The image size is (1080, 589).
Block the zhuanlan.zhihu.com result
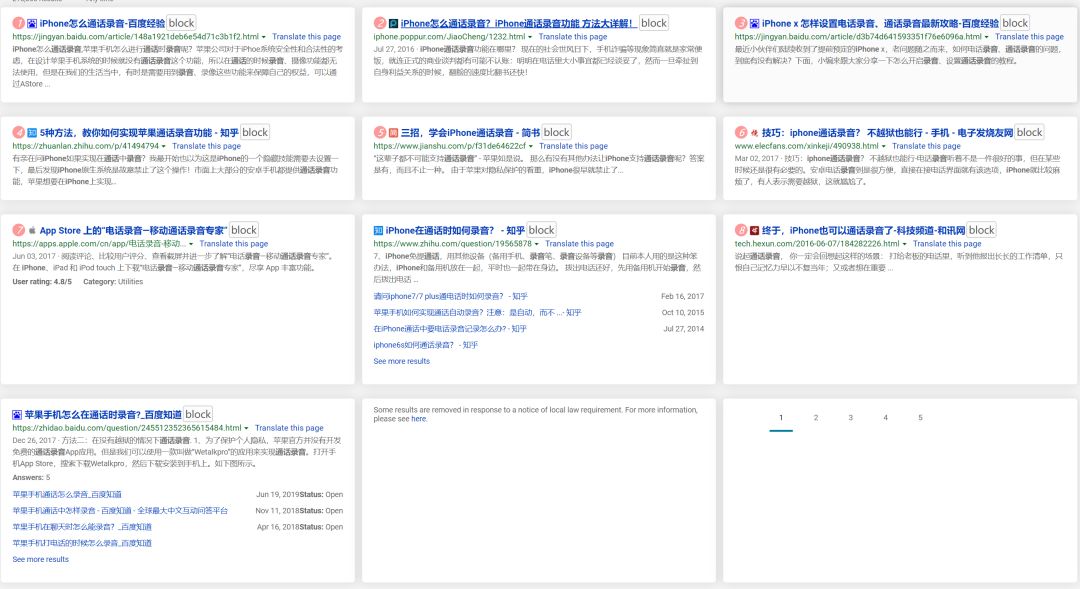pos(255,132)
